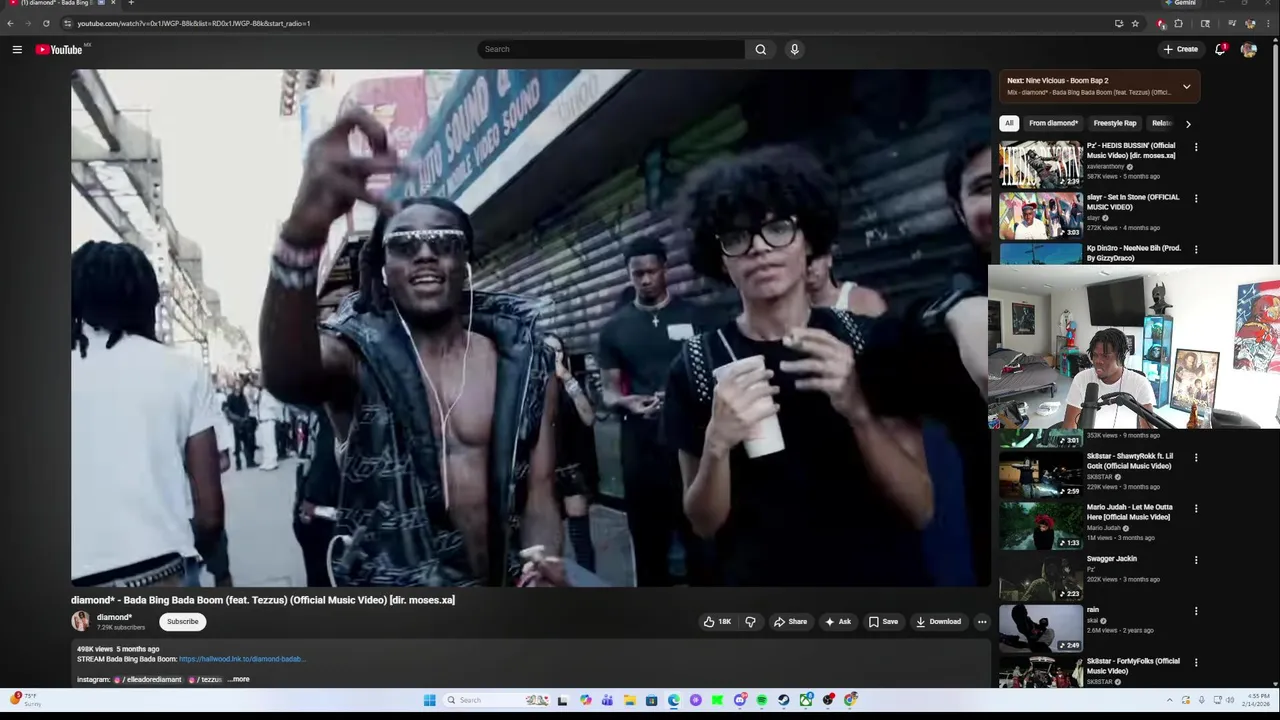Open options for slayr Set In Stone
1280x720 pixels.
(1196, 198)
